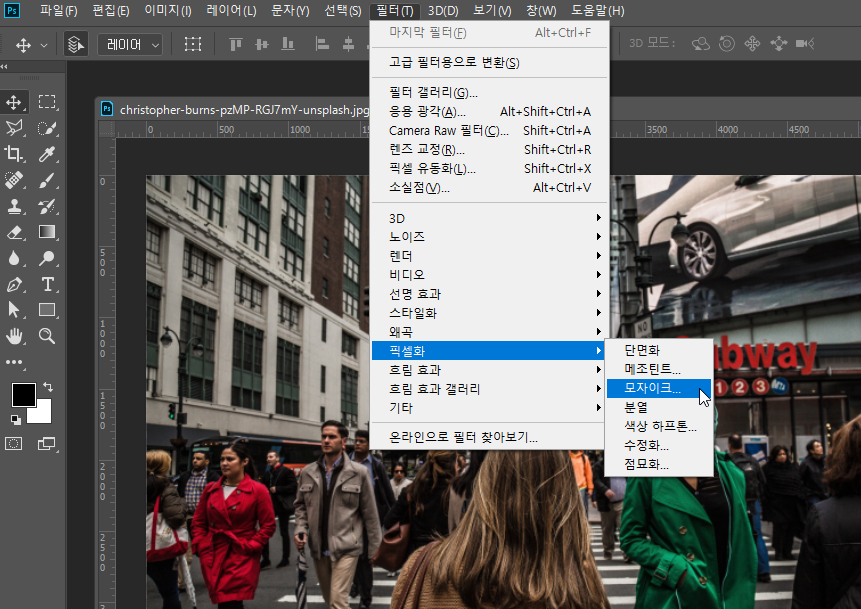Select the Clone Stamp tool
Viewport: 861px width, 609px height.
click(15, 206)
